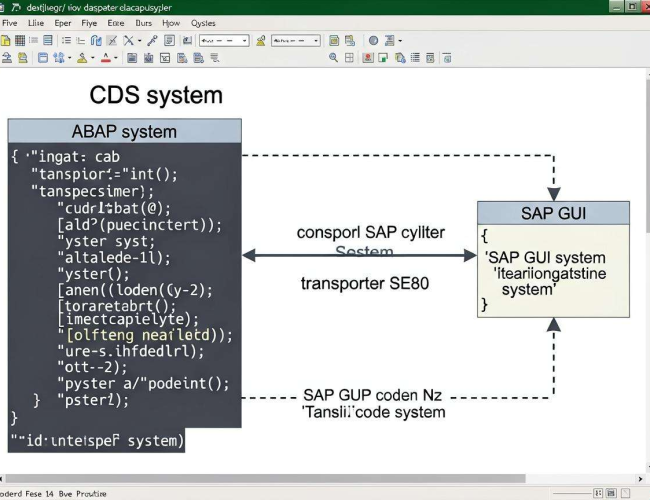This screenshot has height=500, width=650.
Task: Click the status bar zoom slider
Action: click(572, 493)
